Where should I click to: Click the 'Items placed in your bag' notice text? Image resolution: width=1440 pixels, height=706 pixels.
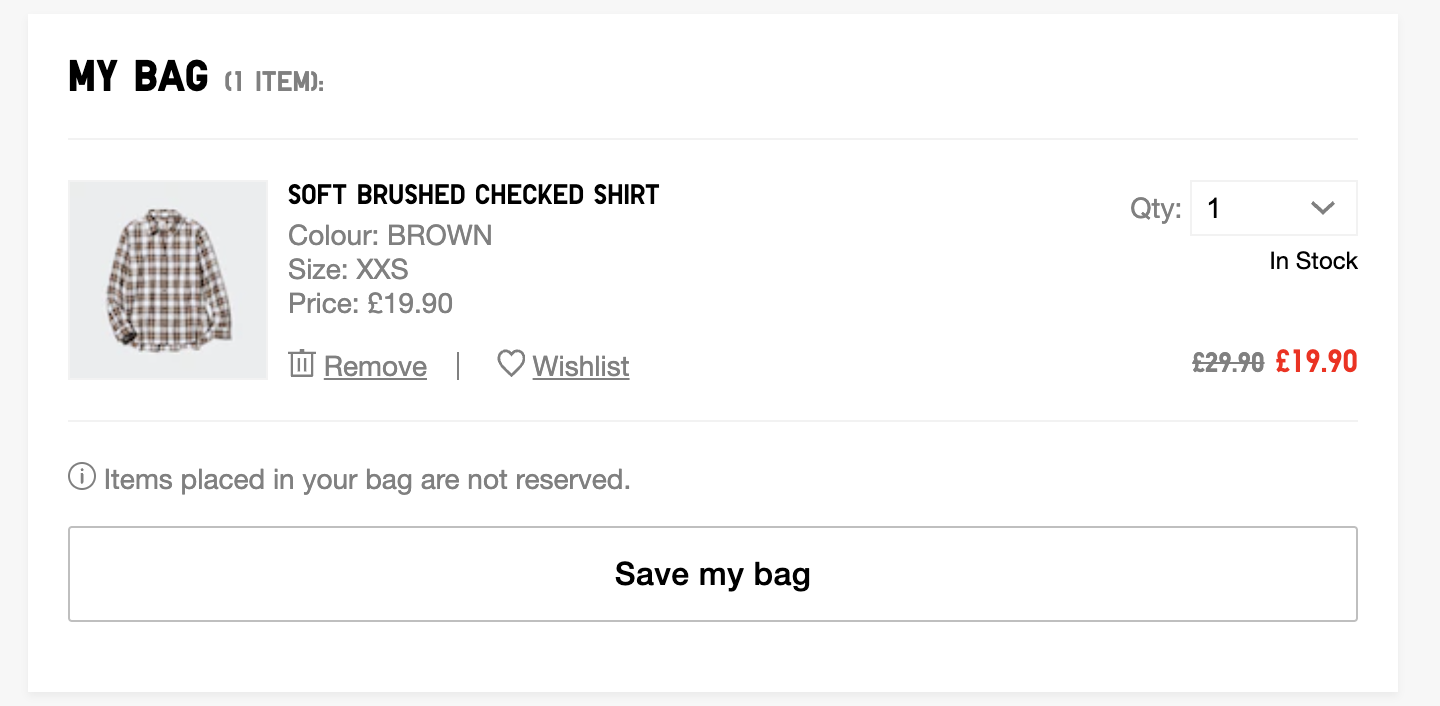[x=367, y=480]
